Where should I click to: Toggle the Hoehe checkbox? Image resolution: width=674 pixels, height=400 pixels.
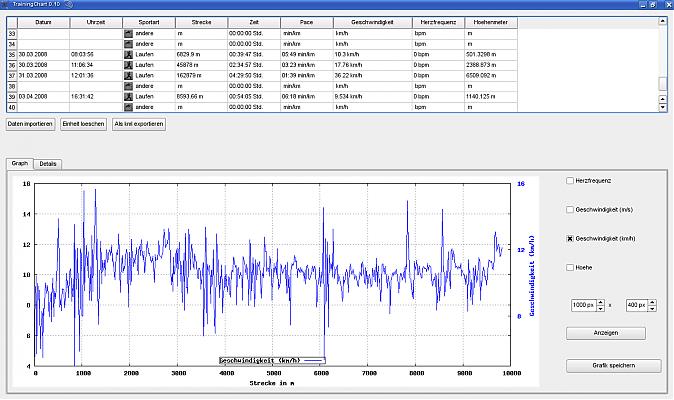(x=570, y=267)
